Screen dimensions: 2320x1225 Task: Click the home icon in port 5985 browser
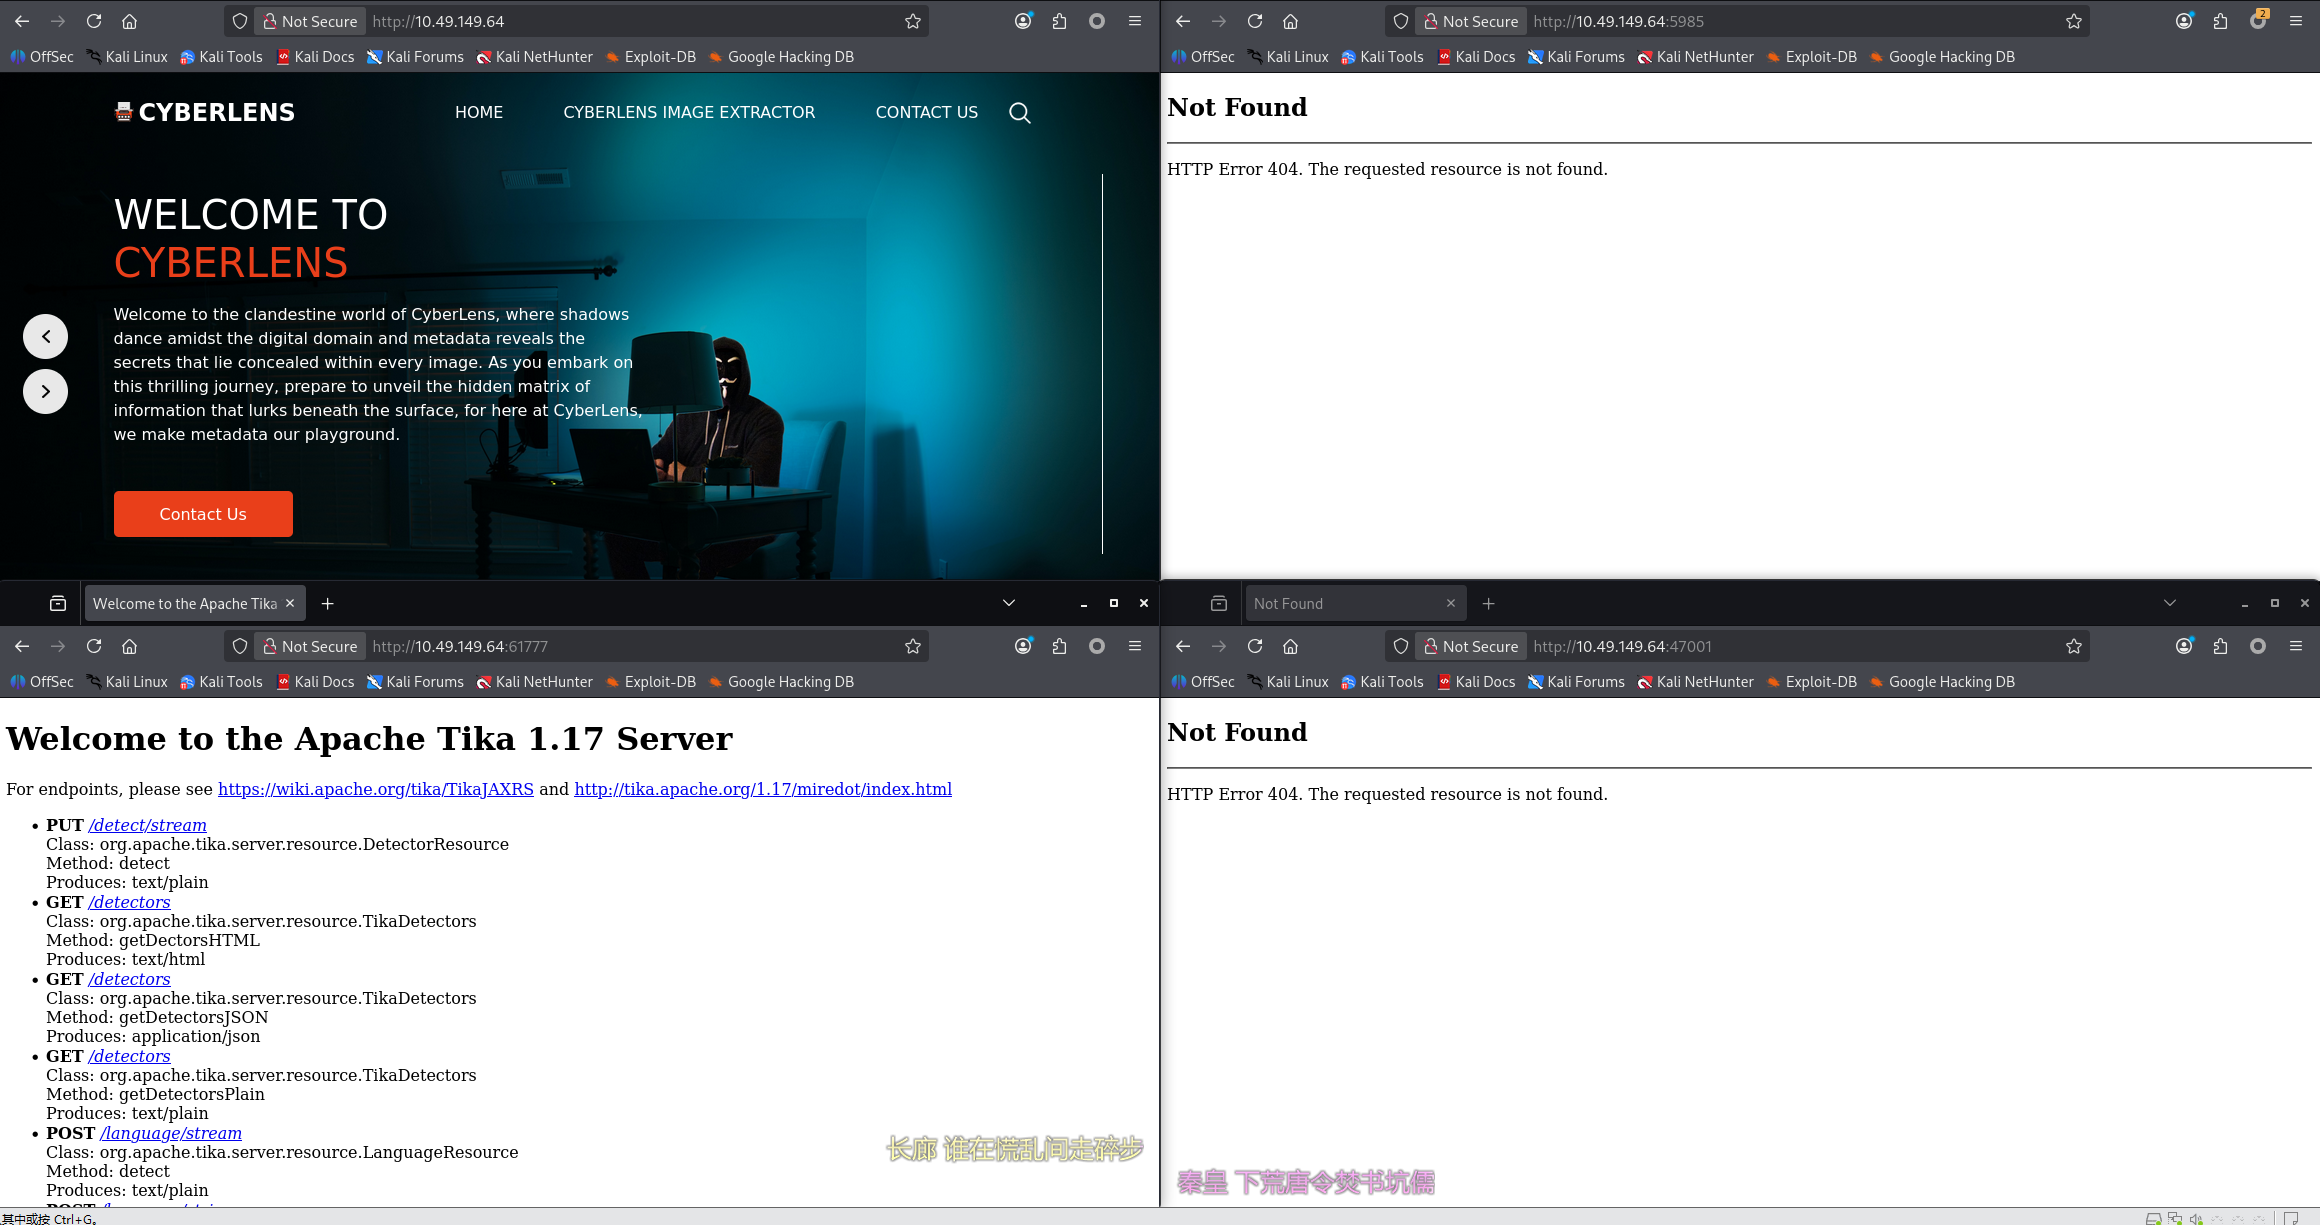[x=1290, y=21]
